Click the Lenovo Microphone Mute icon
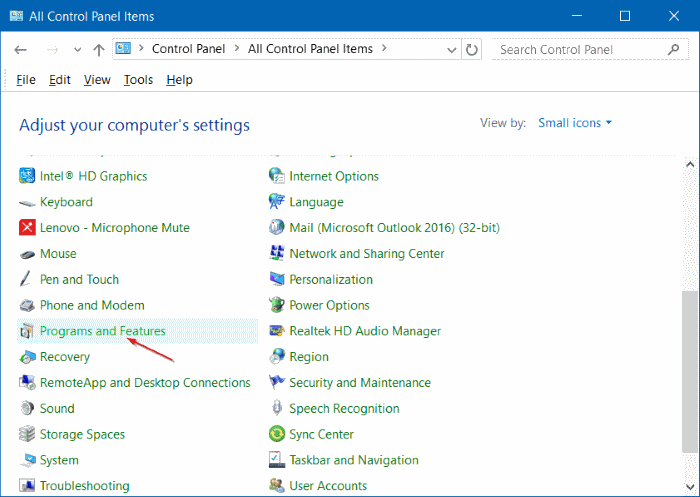This screenshot has width=700, height=497. point(27,228)
